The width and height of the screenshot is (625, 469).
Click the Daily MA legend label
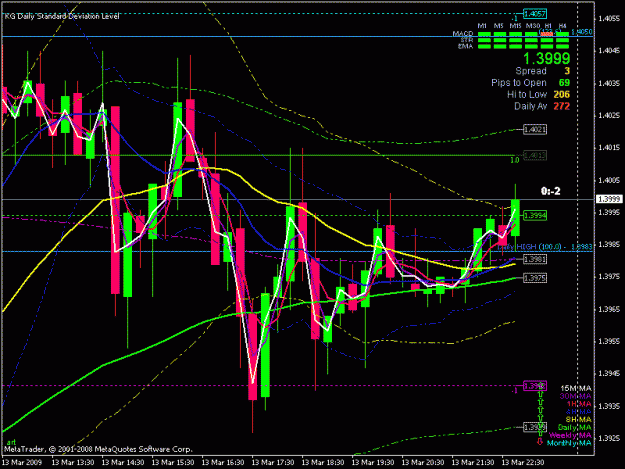click(575, 427)
